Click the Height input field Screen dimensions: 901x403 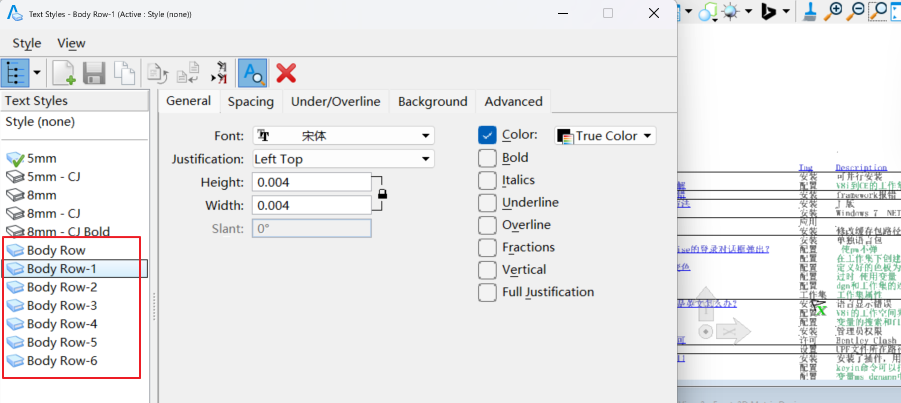click(x=312, y=182)
